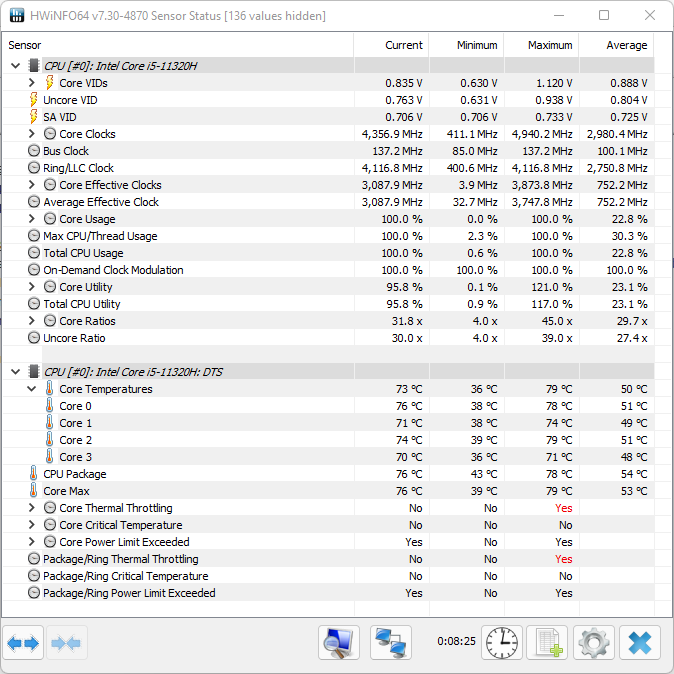674x674 pixels.
Task: Close sensors with the blue X icon
Action: (640, 643)
